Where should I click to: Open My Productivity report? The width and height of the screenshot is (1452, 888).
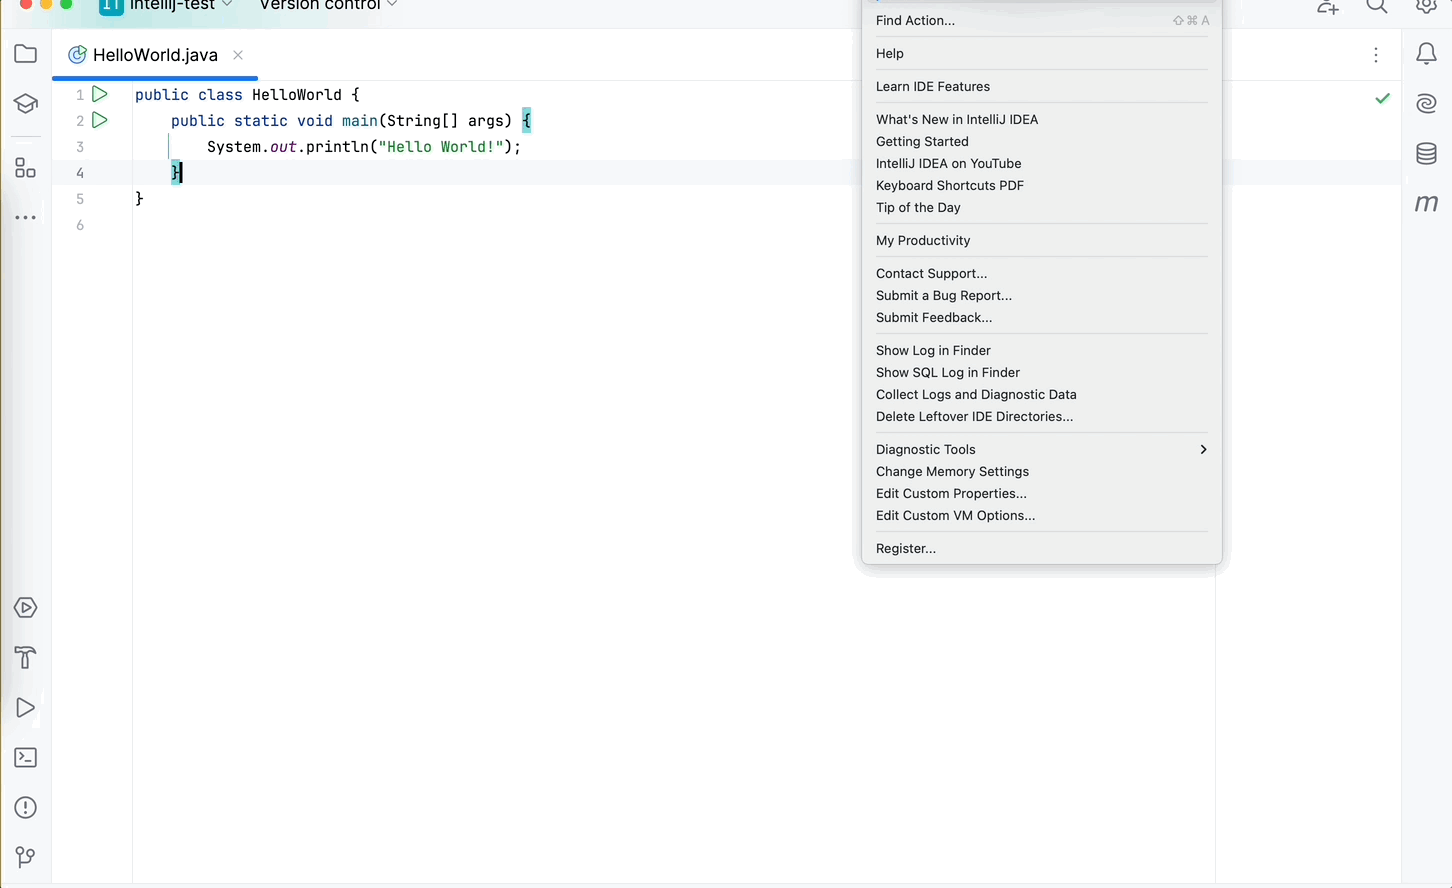1041,241
